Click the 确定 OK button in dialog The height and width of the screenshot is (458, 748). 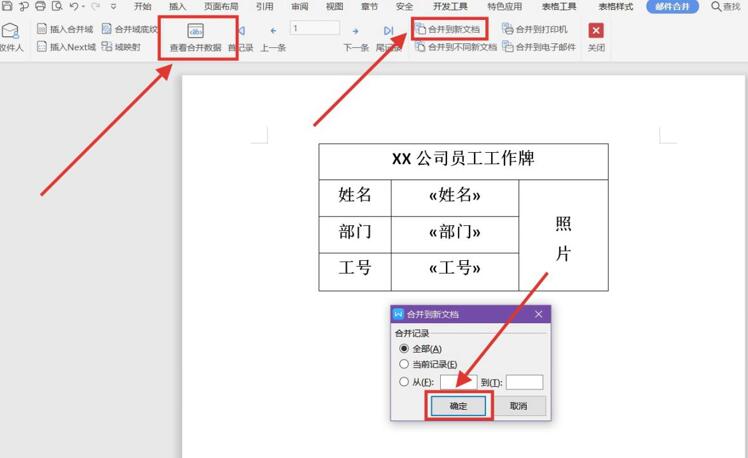point(458,406)
